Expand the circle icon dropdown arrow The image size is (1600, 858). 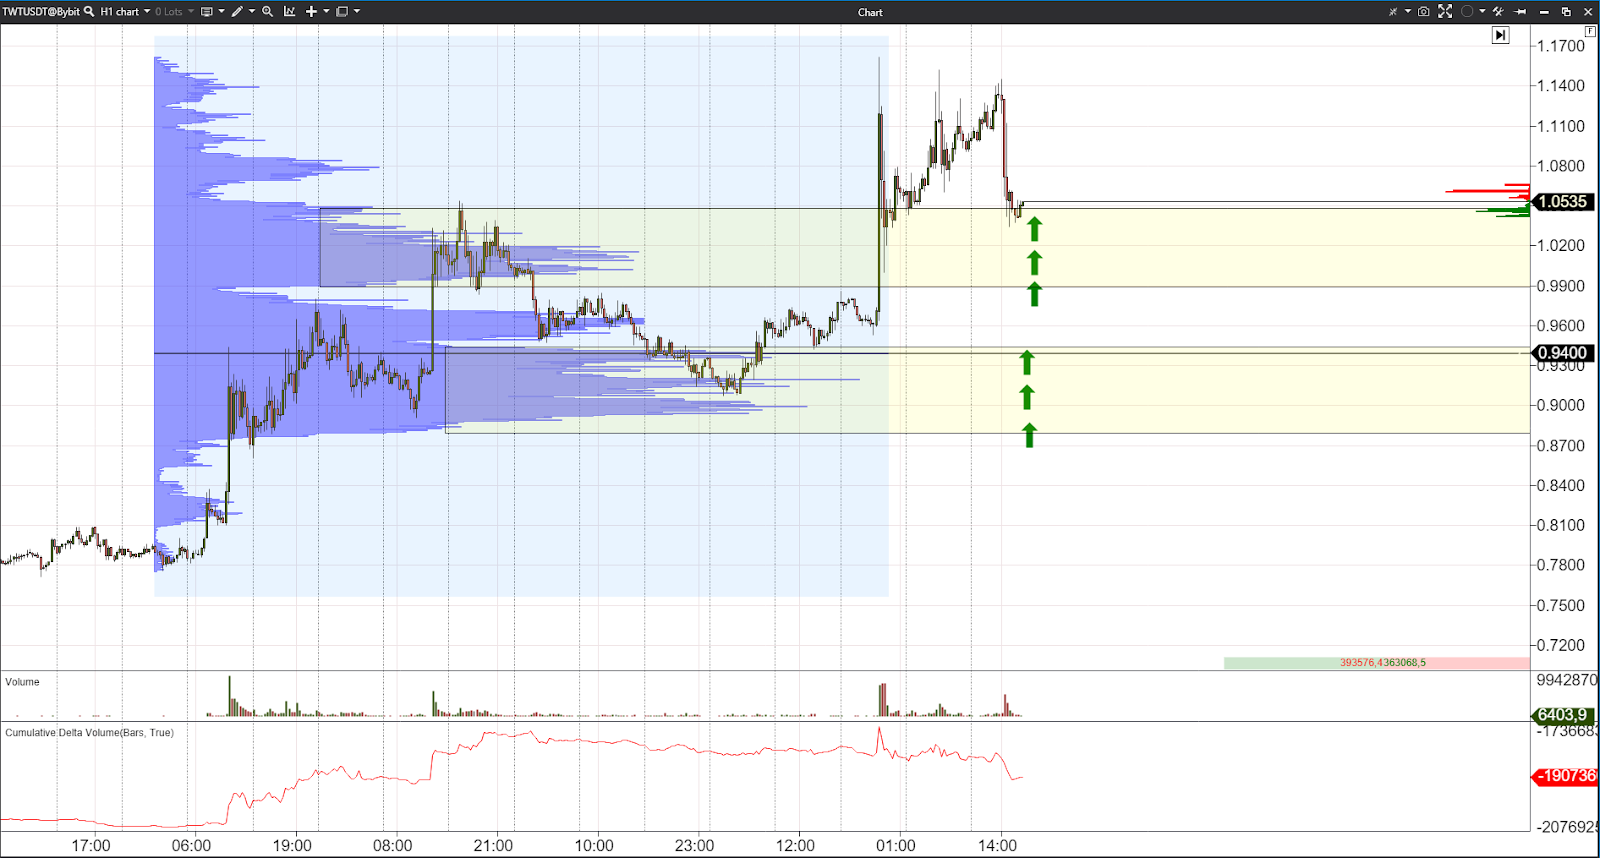tap(1482, 11)
